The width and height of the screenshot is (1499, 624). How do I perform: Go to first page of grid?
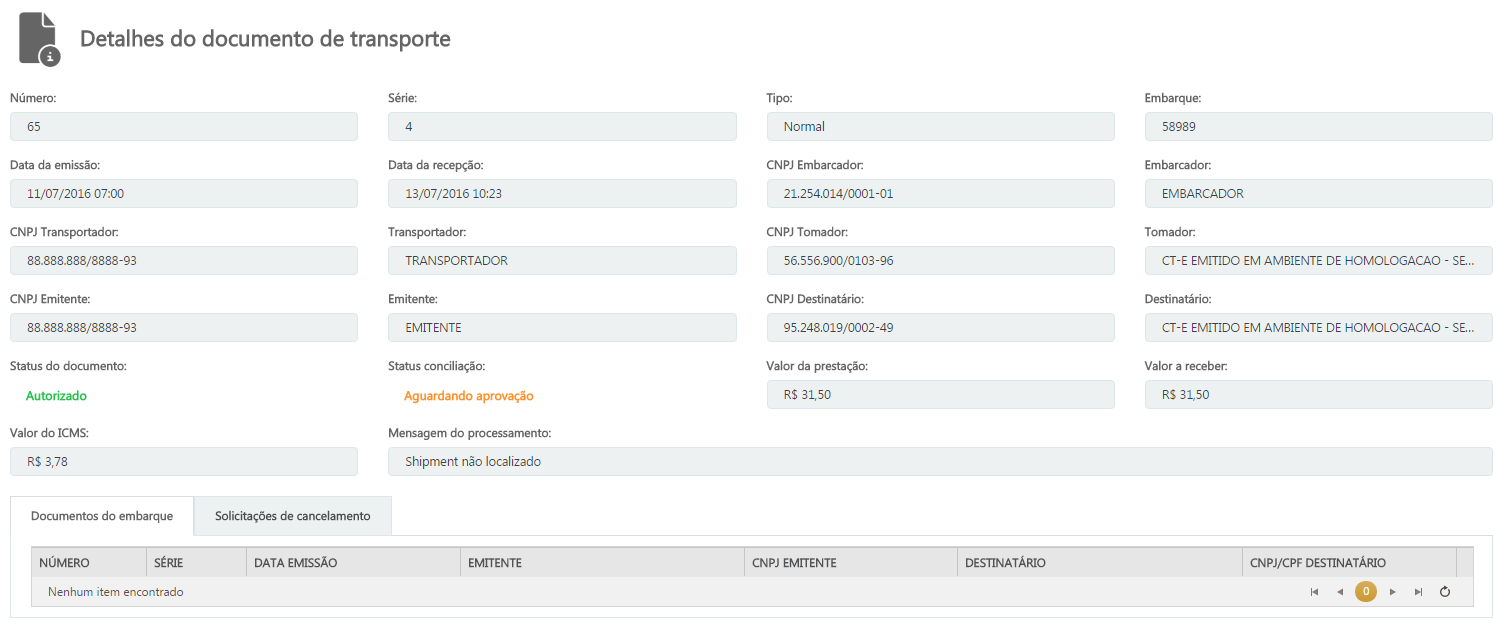[x=1314, y=592]
